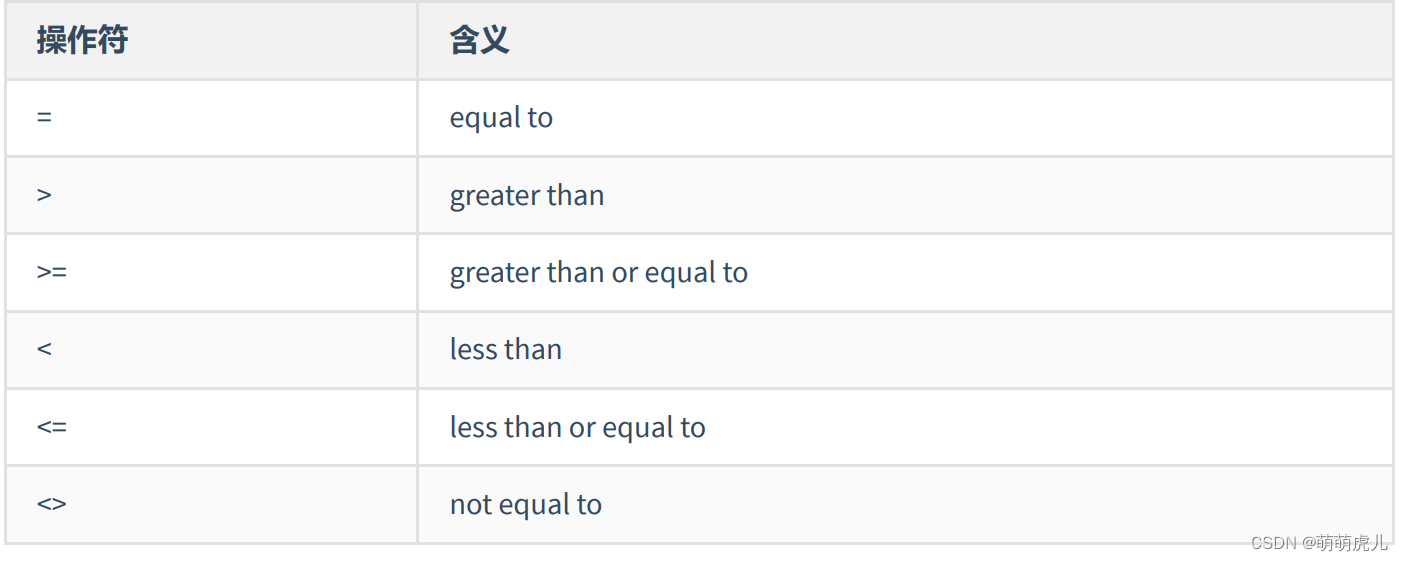Screen dimensions: 1403x561
Task: Select the >= operator cell
Action: (x=52, y=272)
